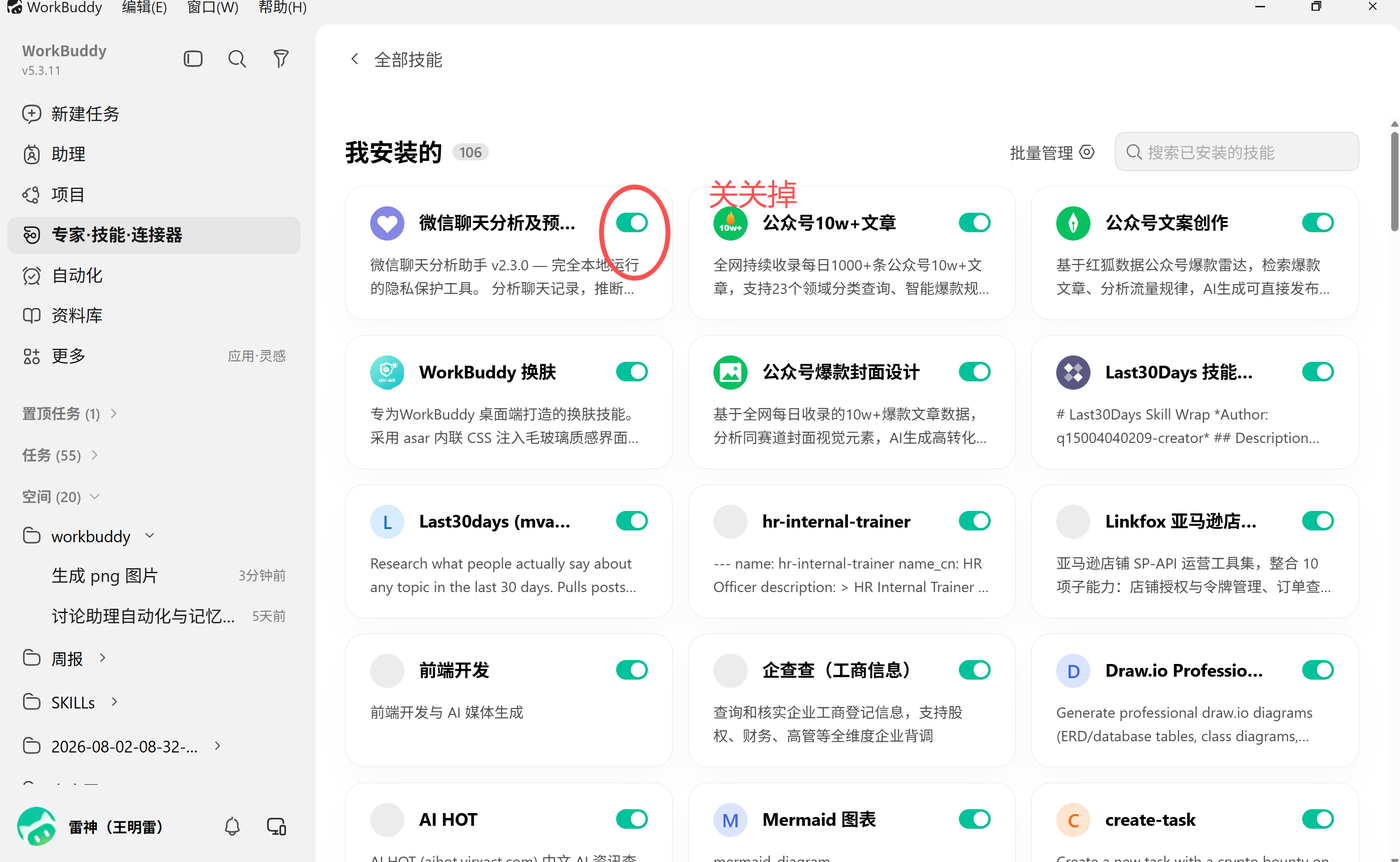Click the WorkBuddy 换肤 skill icon
The image size is (1400, 862).
click(x=387, y=372)
